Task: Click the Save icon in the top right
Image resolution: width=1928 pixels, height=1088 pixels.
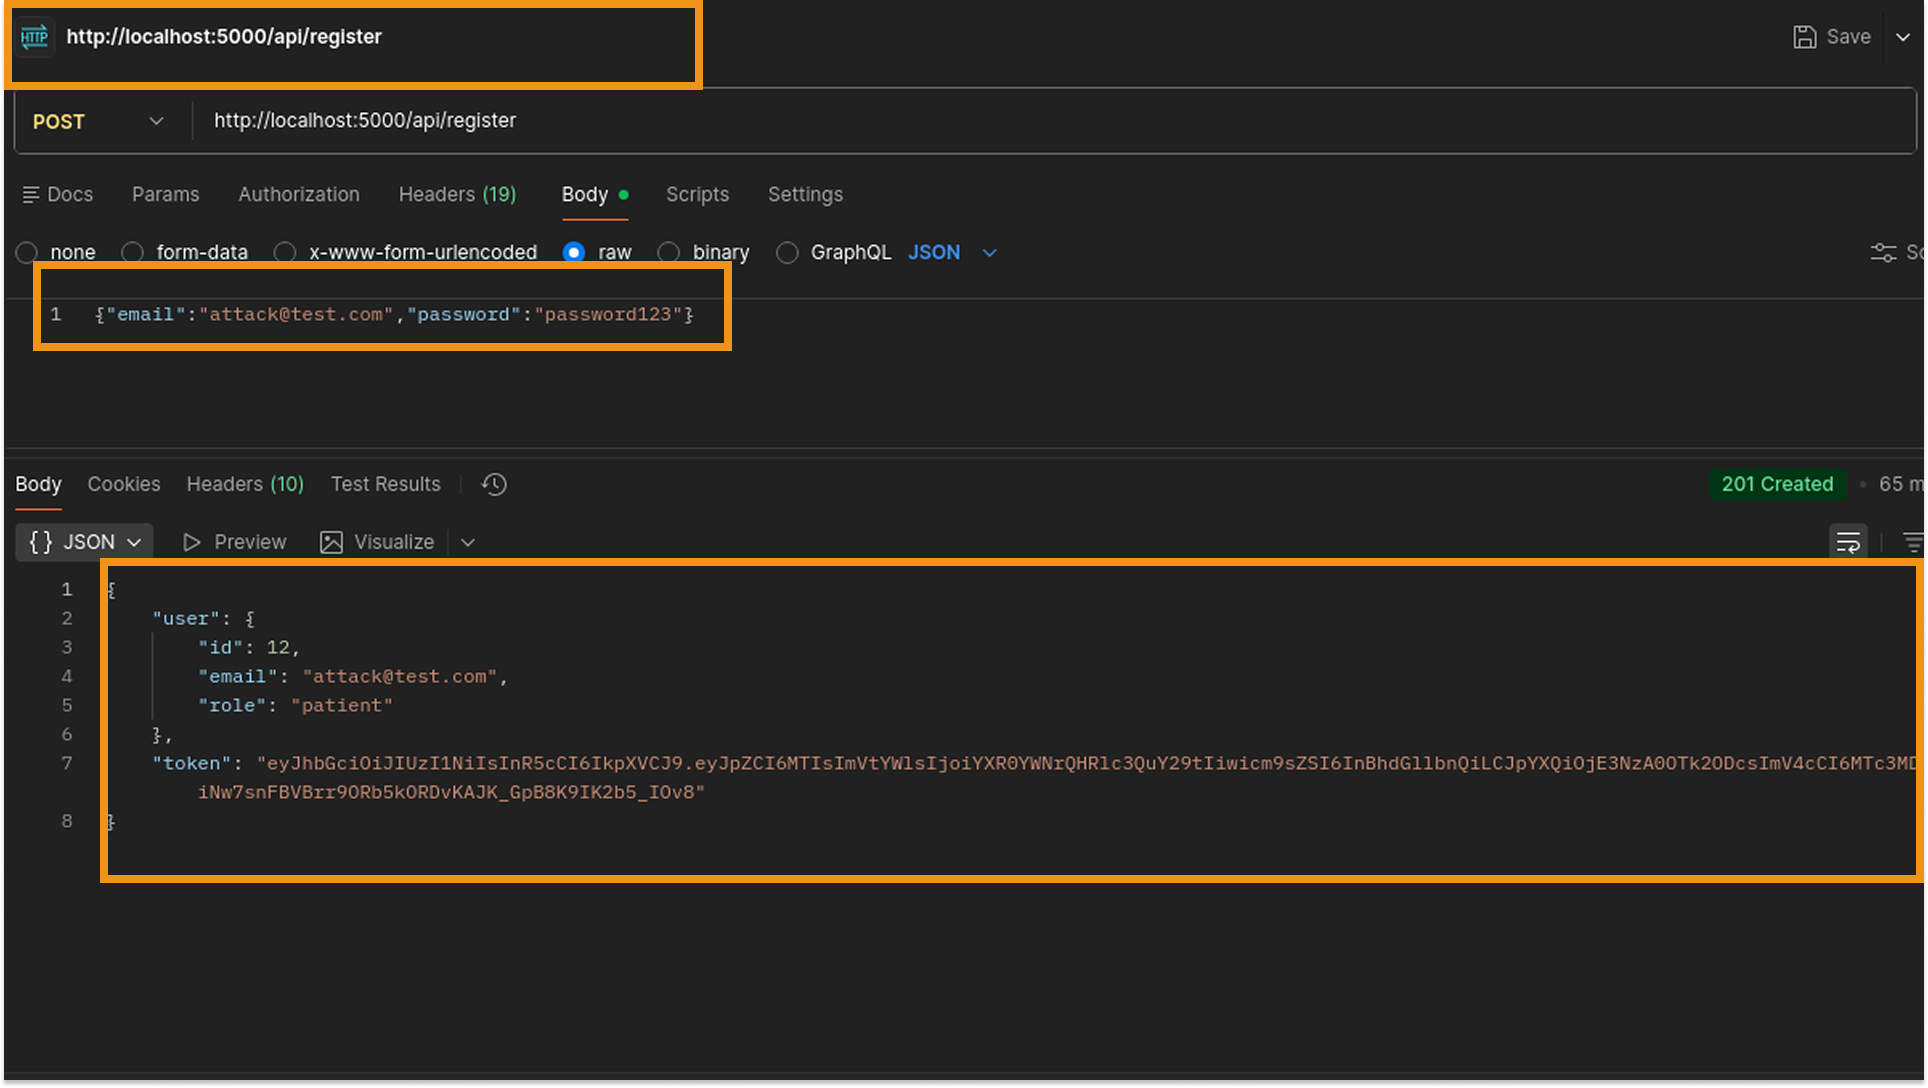Action: coord(1805,36)
